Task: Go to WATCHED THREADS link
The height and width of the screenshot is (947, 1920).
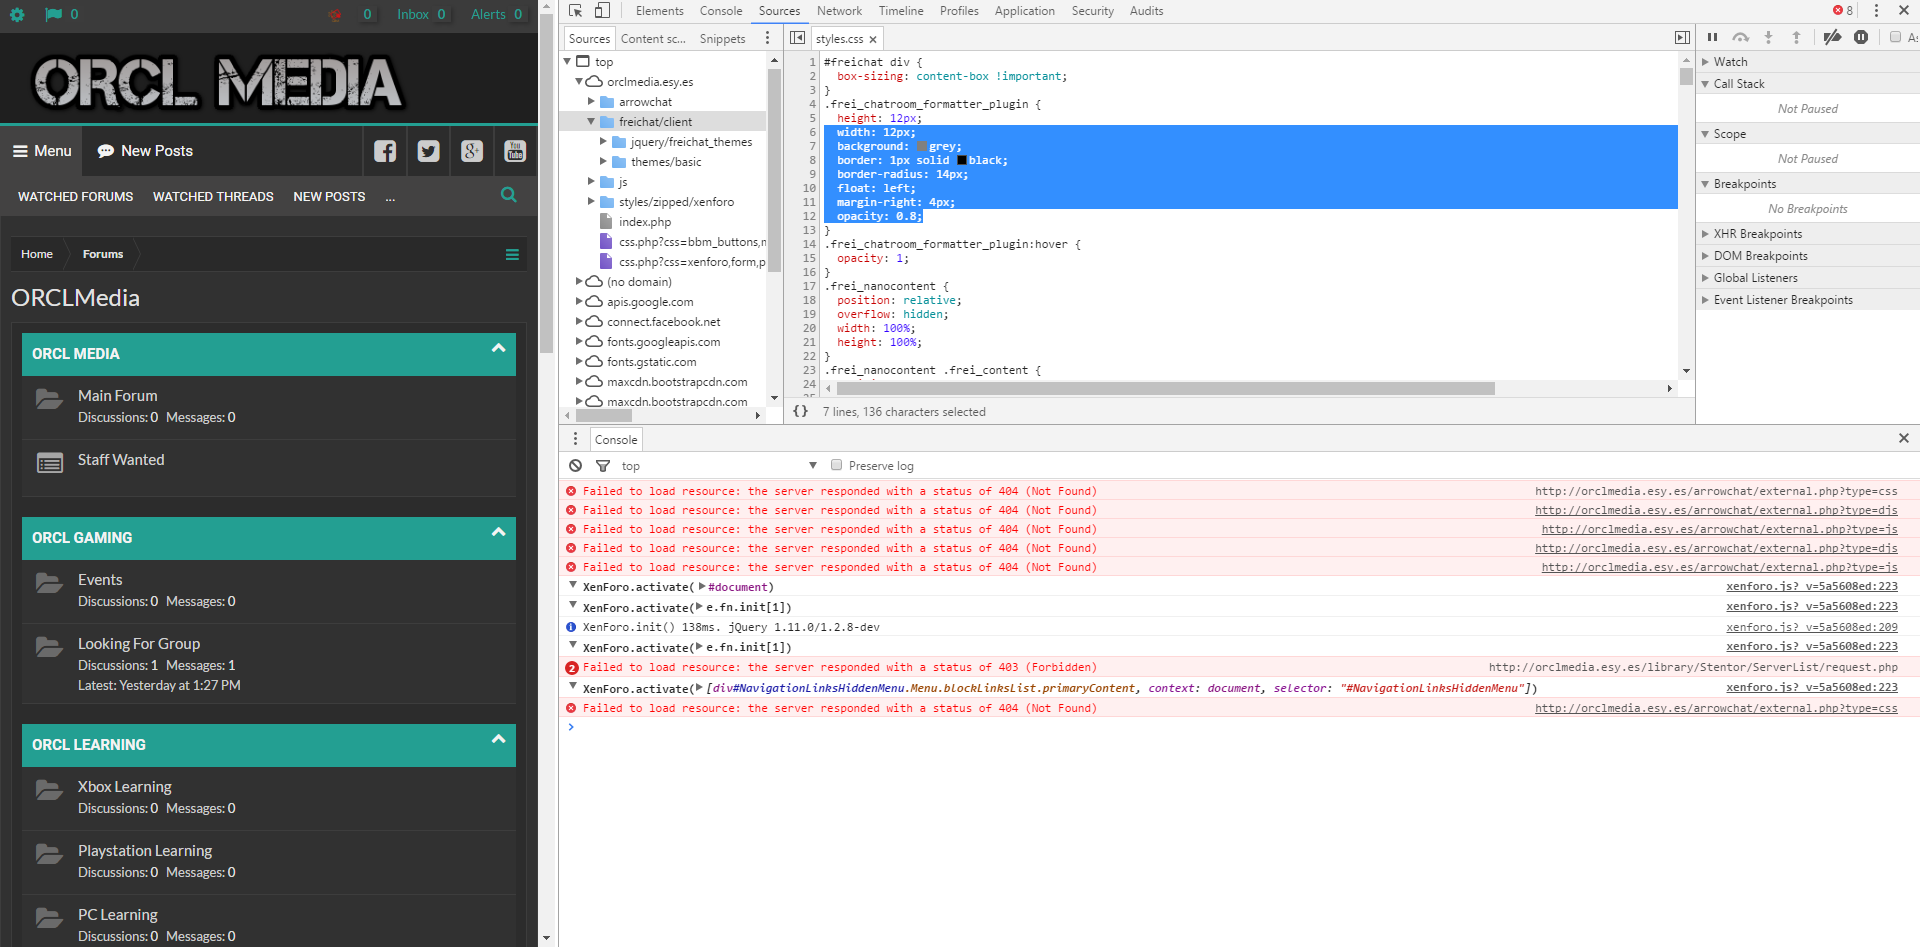Action: 213,197
